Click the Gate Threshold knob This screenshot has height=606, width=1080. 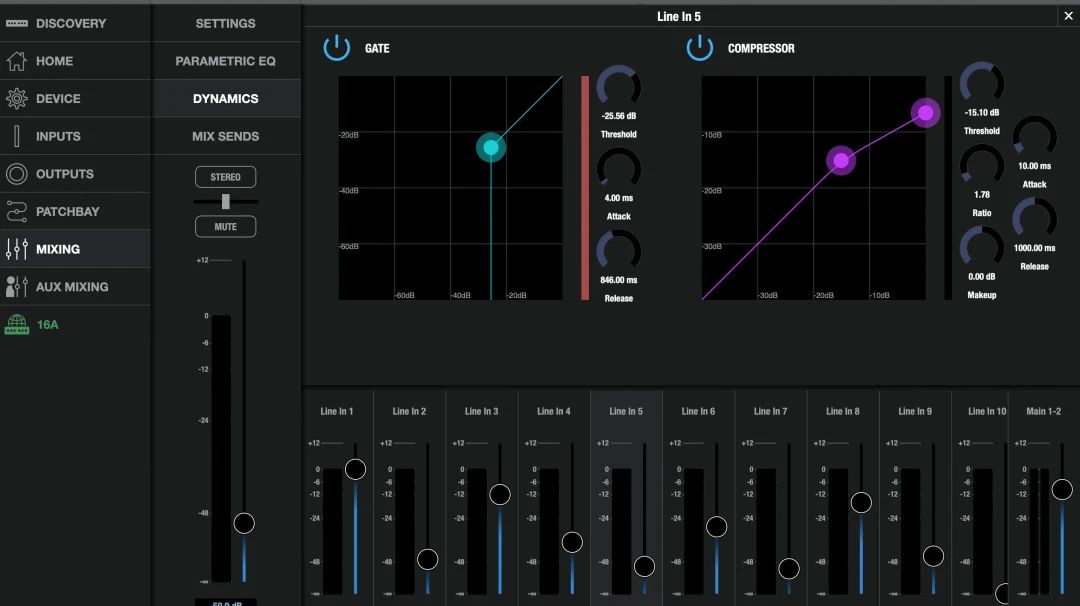coord(619,87)
